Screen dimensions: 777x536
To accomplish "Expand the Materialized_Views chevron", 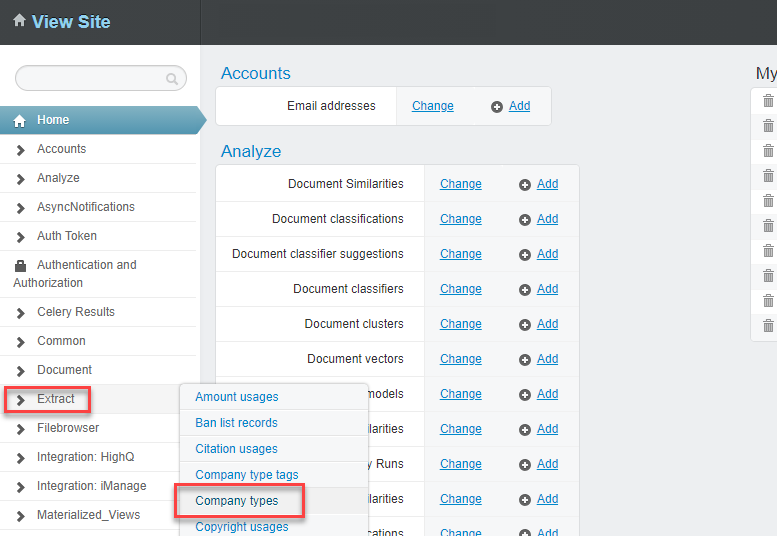I will pyautogui.click(x=20, y=516).
